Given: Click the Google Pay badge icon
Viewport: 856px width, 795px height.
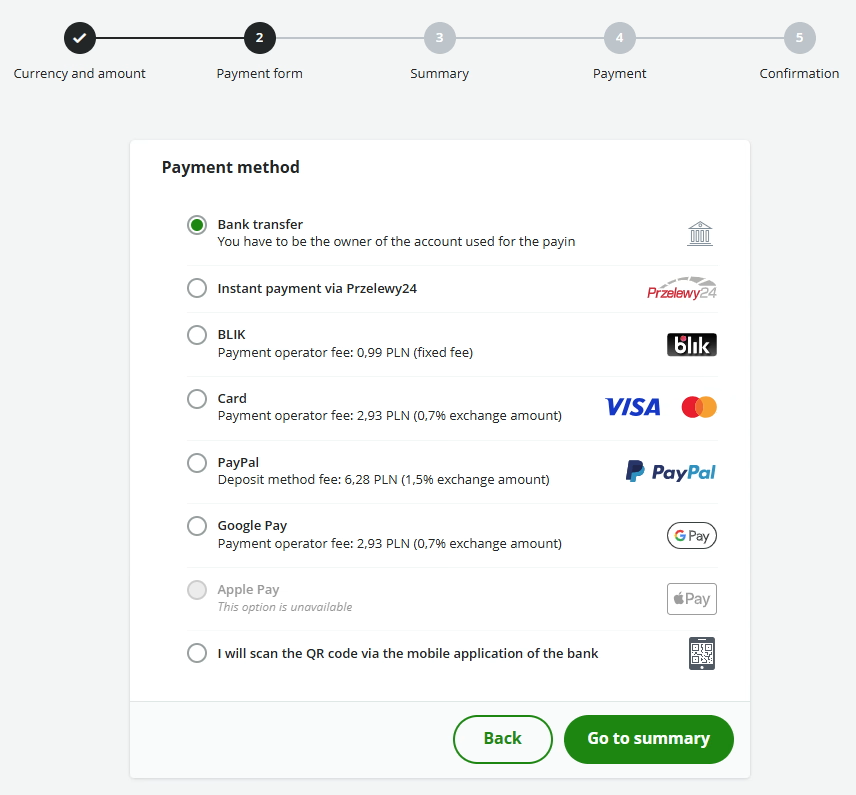Looking at the screenshot, I should [x=691, y=536].
